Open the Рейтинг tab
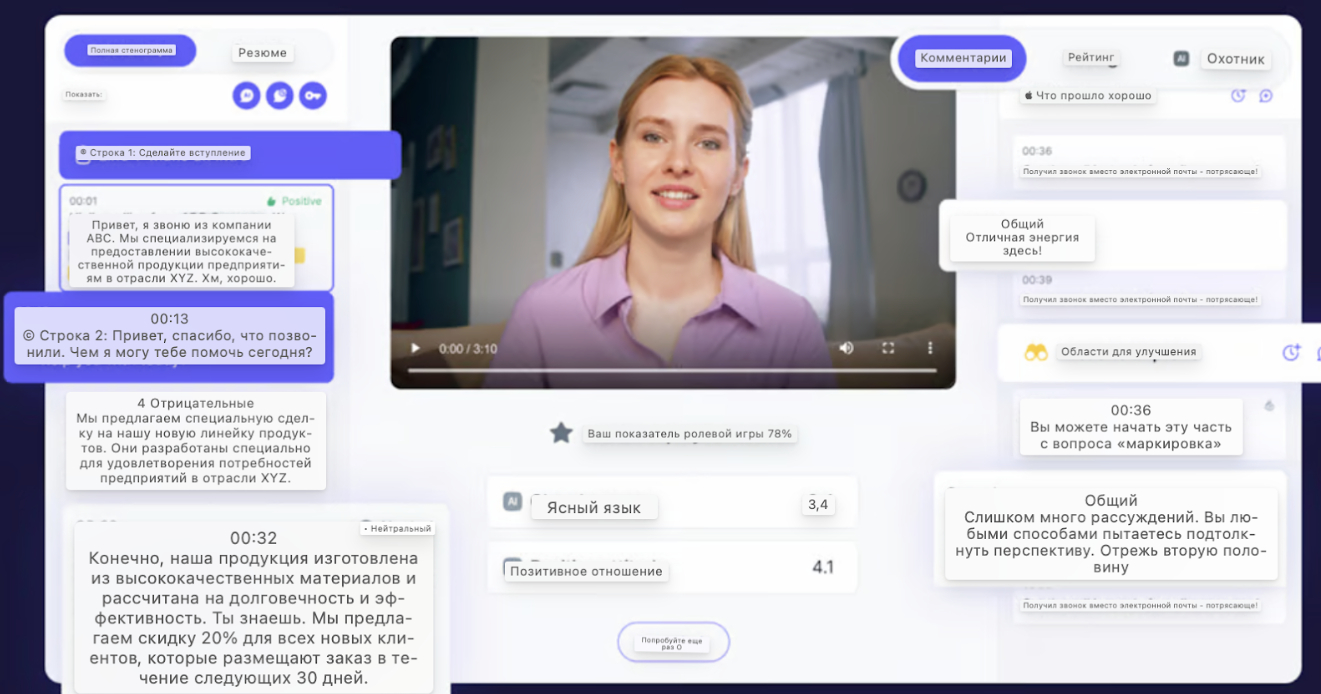 pos(1091,58)
